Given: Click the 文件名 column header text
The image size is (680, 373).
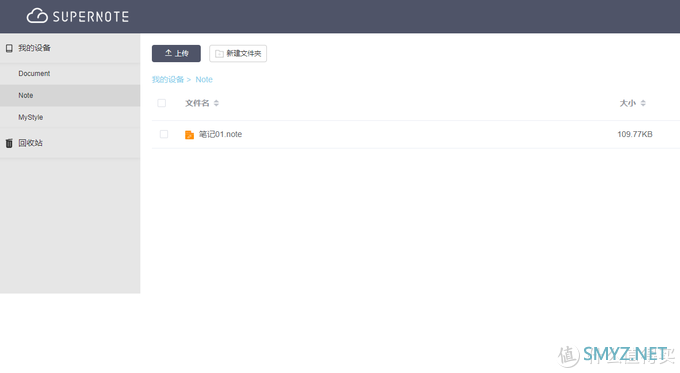Looking at the screenshot, I should (197, 103).
